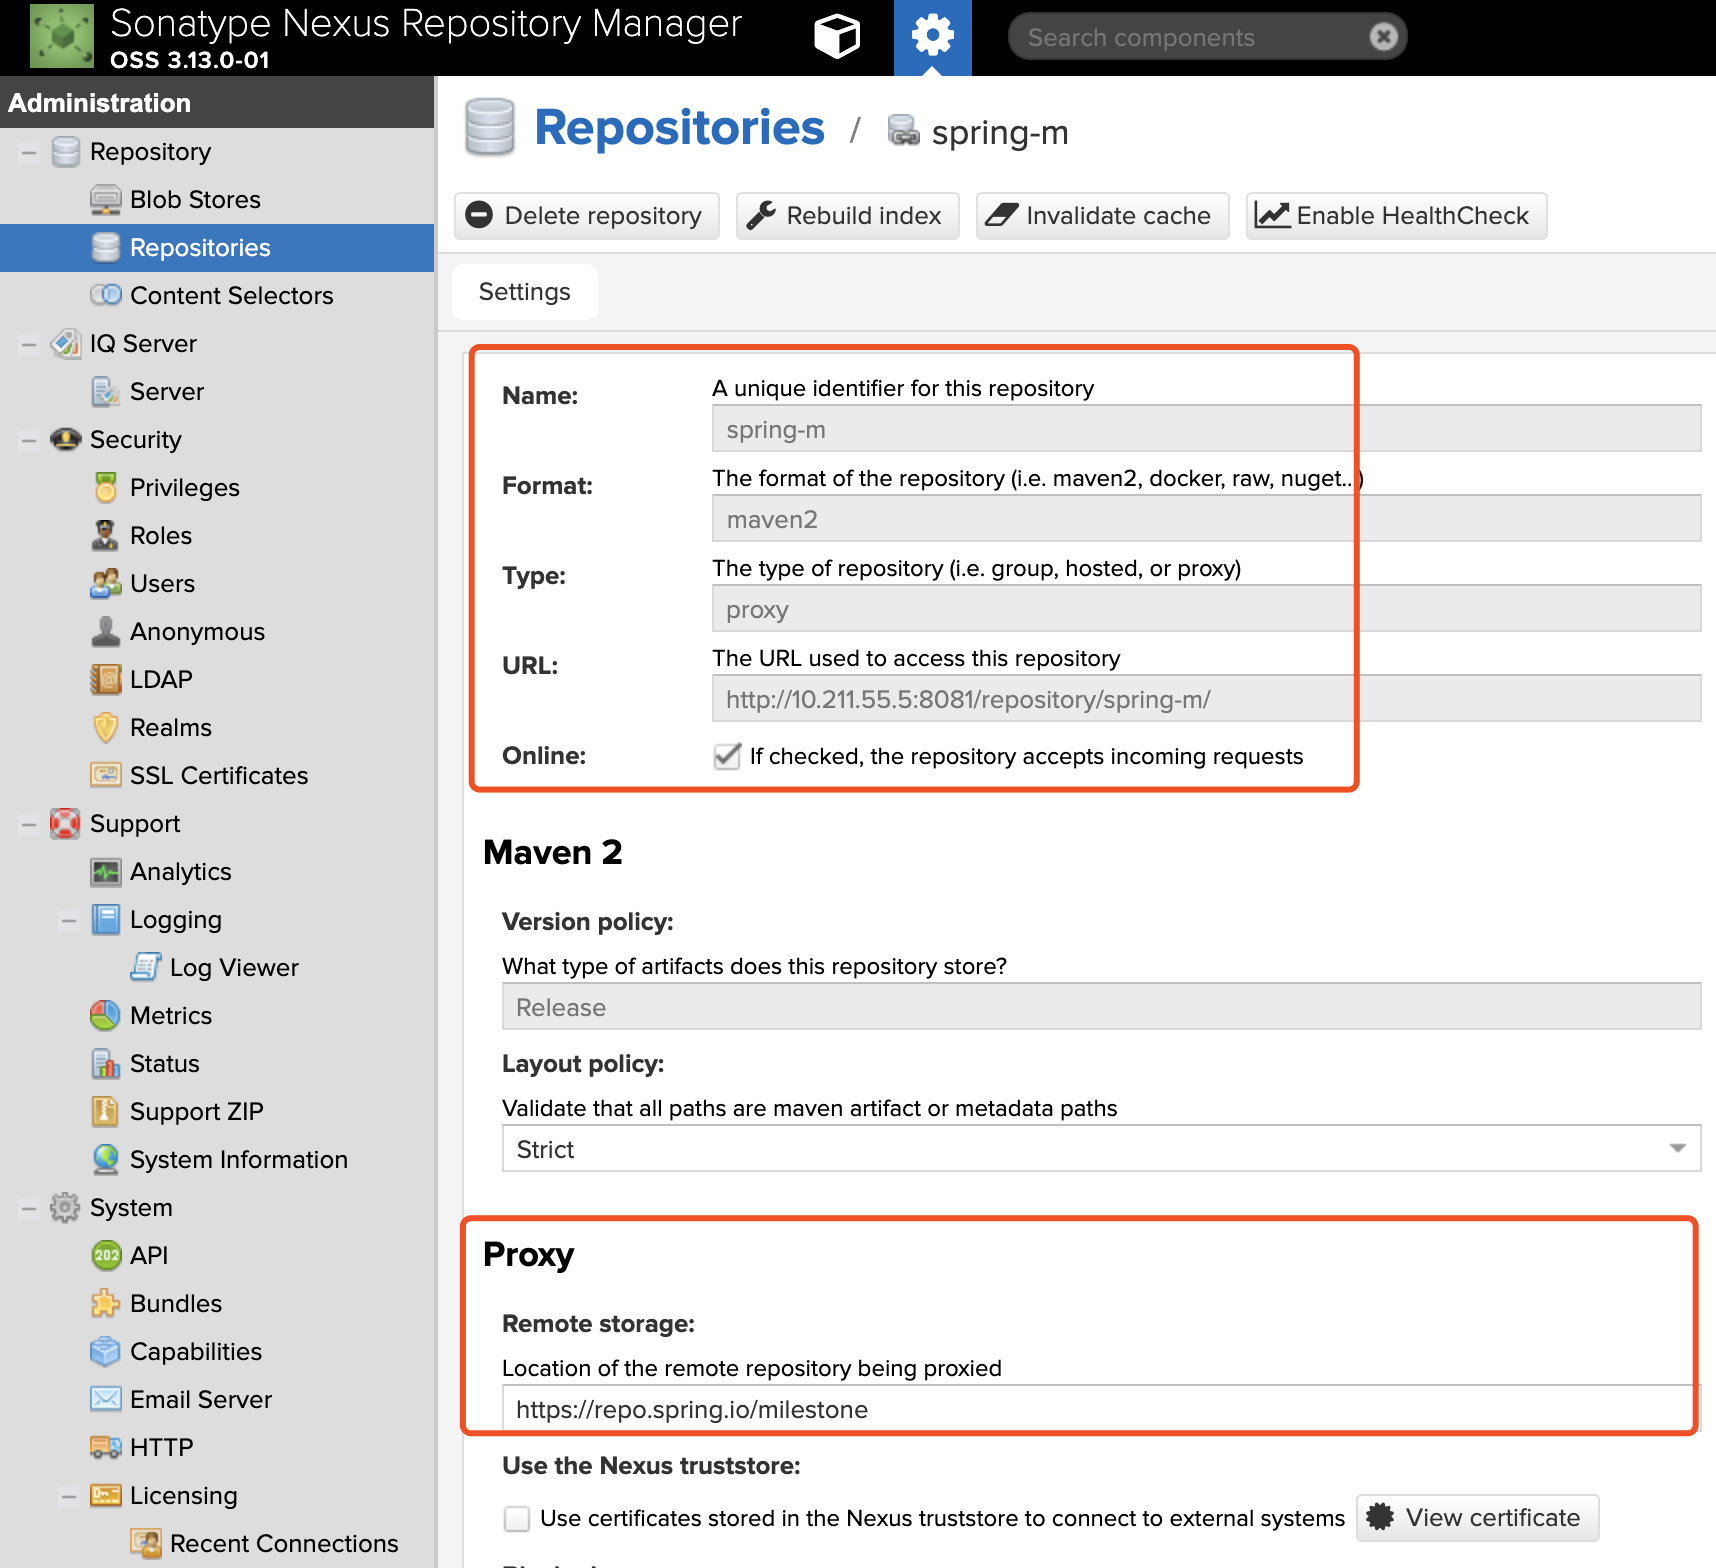Click the Content Selectors icon
Viewport: 1716px width, 1568px height.
pyautogui.click(x=105, y=296)
